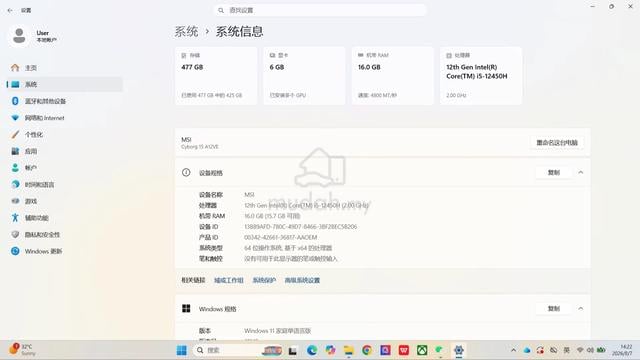Show hidden system tray icons
640x360 pixels.
point(513,350)
